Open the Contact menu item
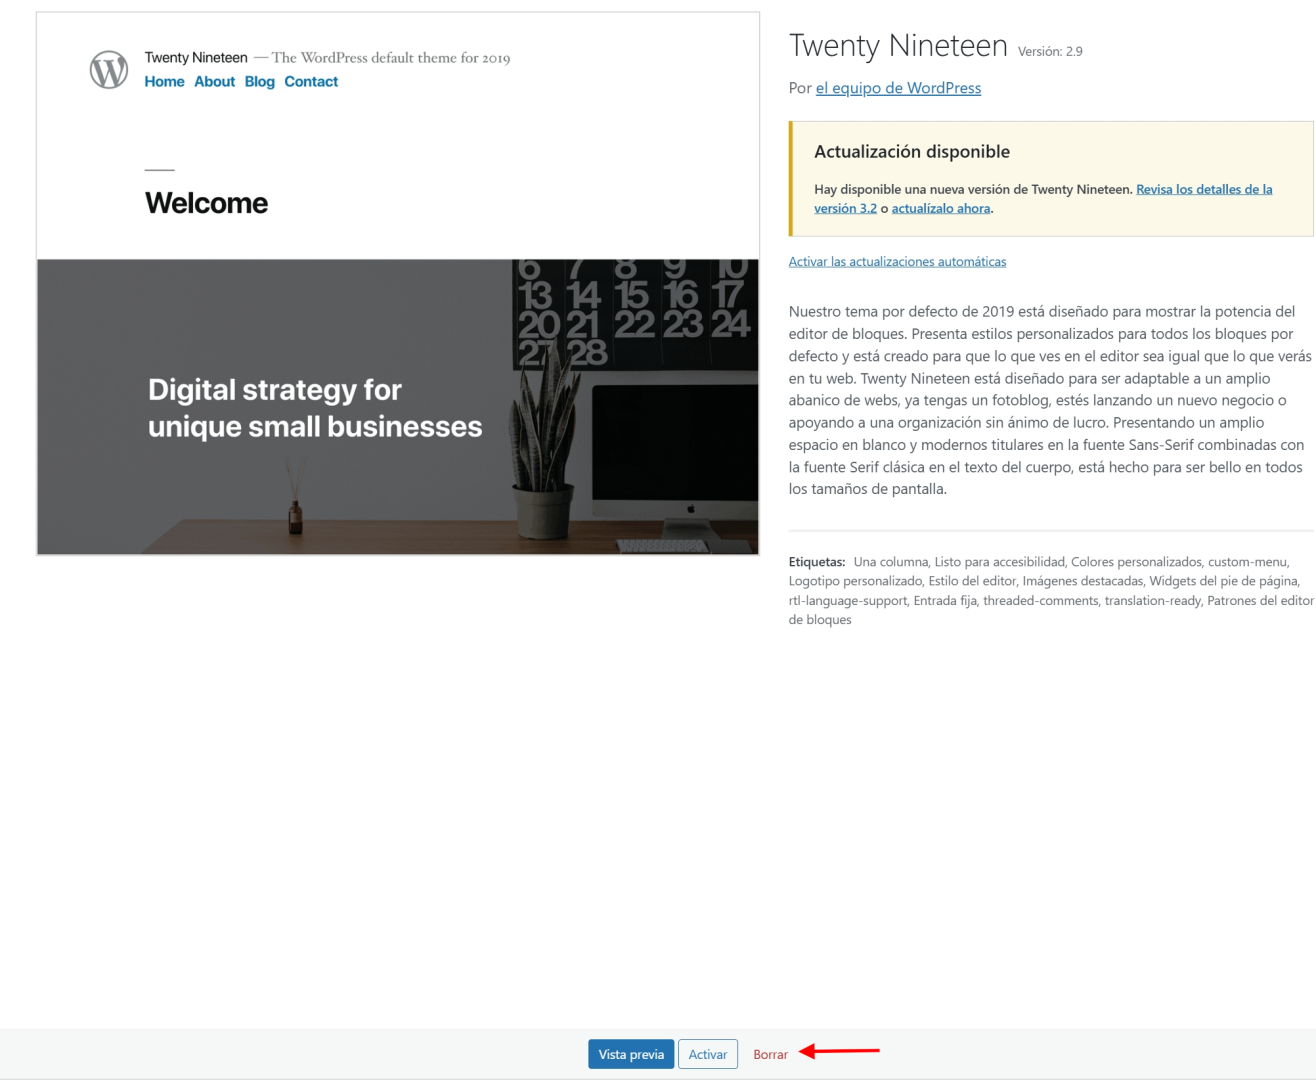The width and height of the screenshot is (1316, 1080). [x=311, y=82]
